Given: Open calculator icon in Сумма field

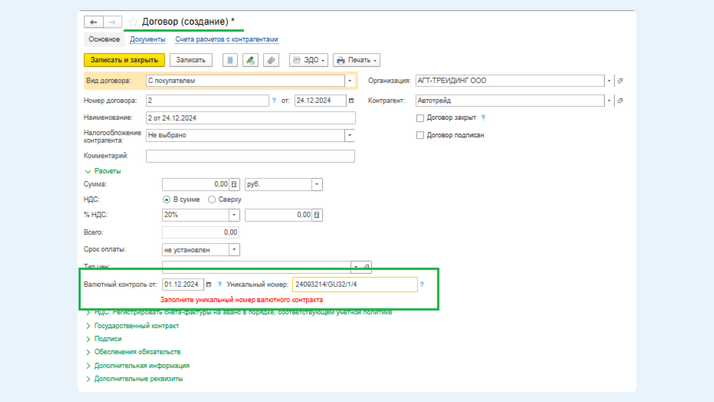Looking at the screenshot, I should 235,185.
